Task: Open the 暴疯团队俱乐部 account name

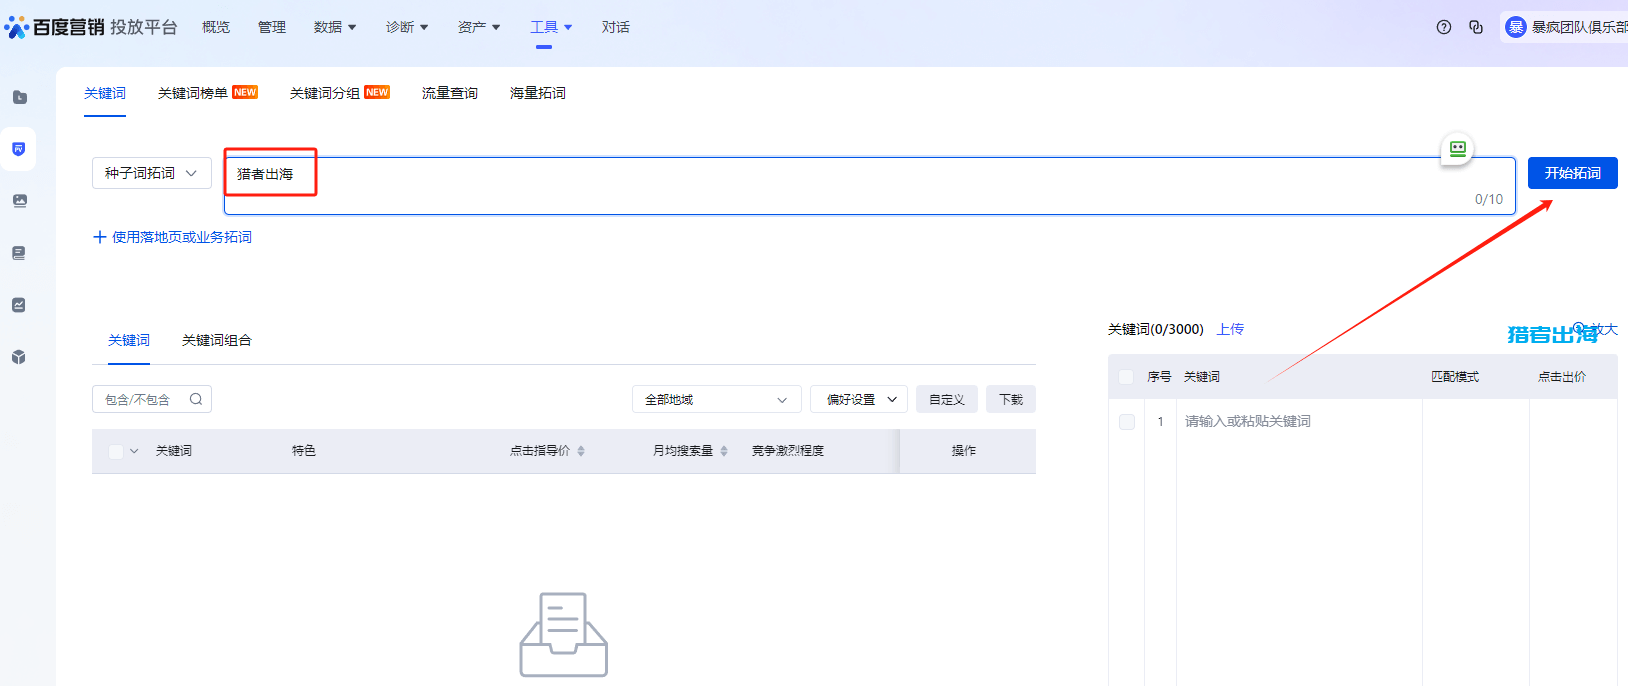Action: tap(1580, 27)
